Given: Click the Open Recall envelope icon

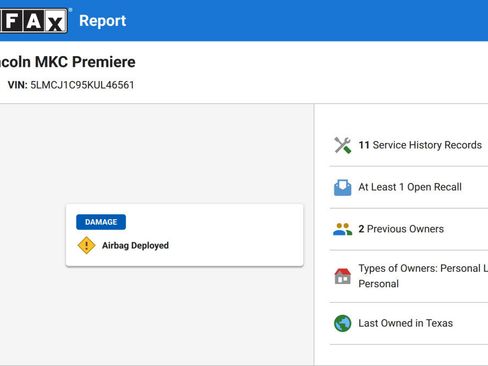Looking at the screenshot, I should [x=343, y=187].
